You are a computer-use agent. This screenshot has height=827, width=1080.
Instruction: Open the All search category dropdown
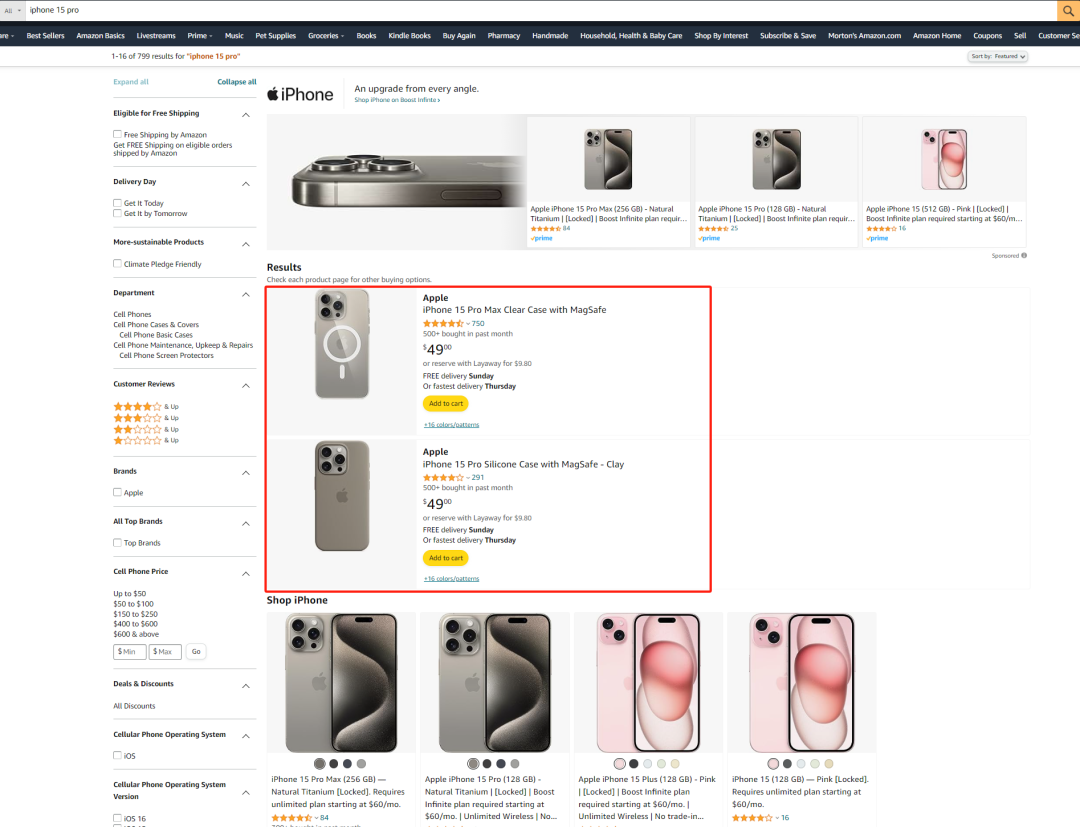(x=12, y=10)
